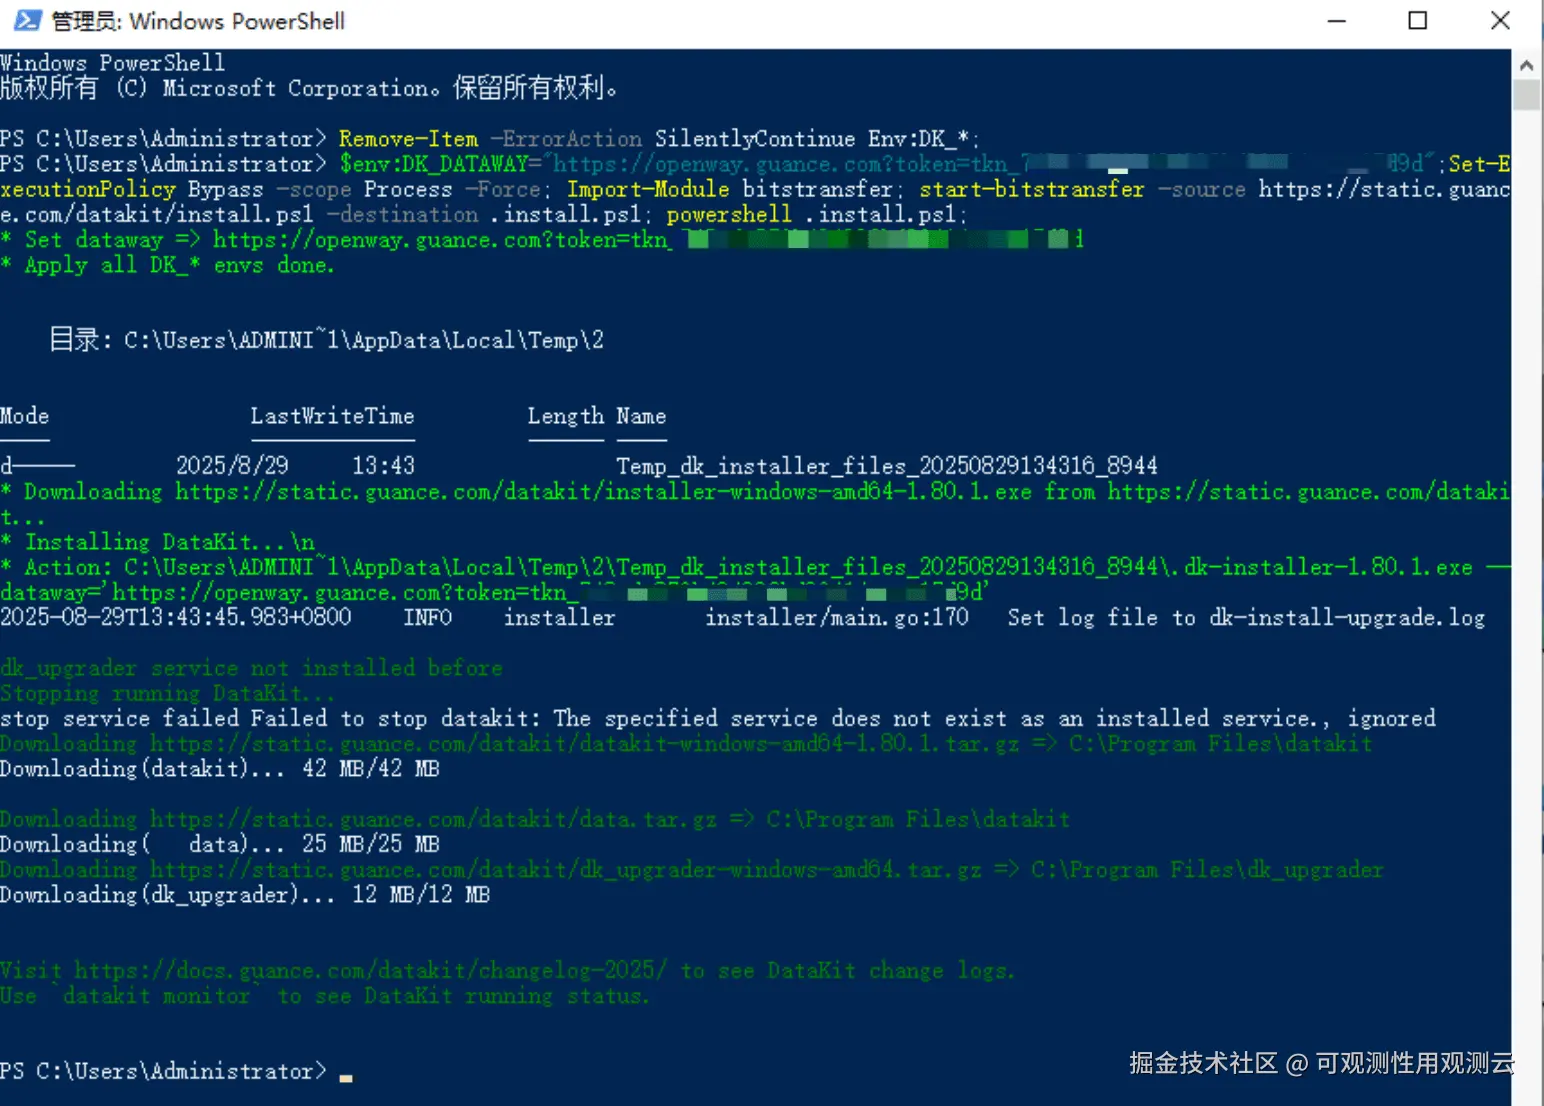The width and height of the screenshot is (1544, 1106).
Task: Minimize the PowerShell window
Action: (1336, 21)
